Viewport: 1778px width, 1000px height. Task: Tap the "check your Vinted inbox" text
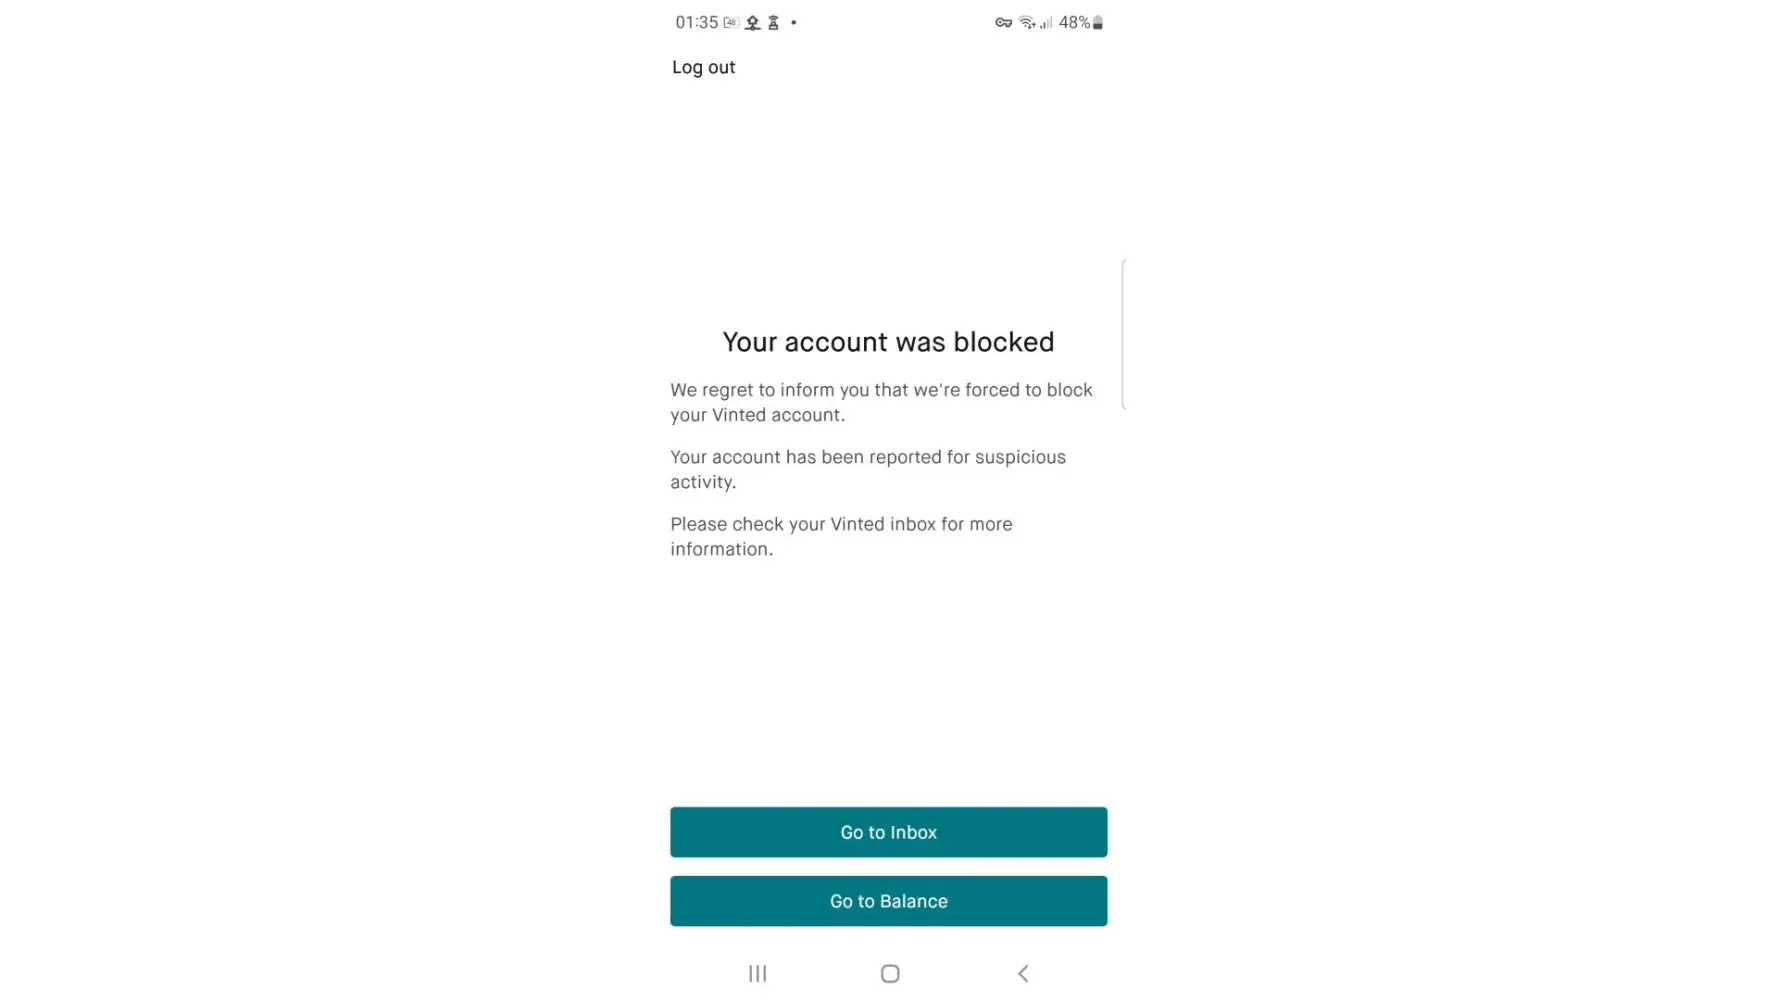coord(840,536)
